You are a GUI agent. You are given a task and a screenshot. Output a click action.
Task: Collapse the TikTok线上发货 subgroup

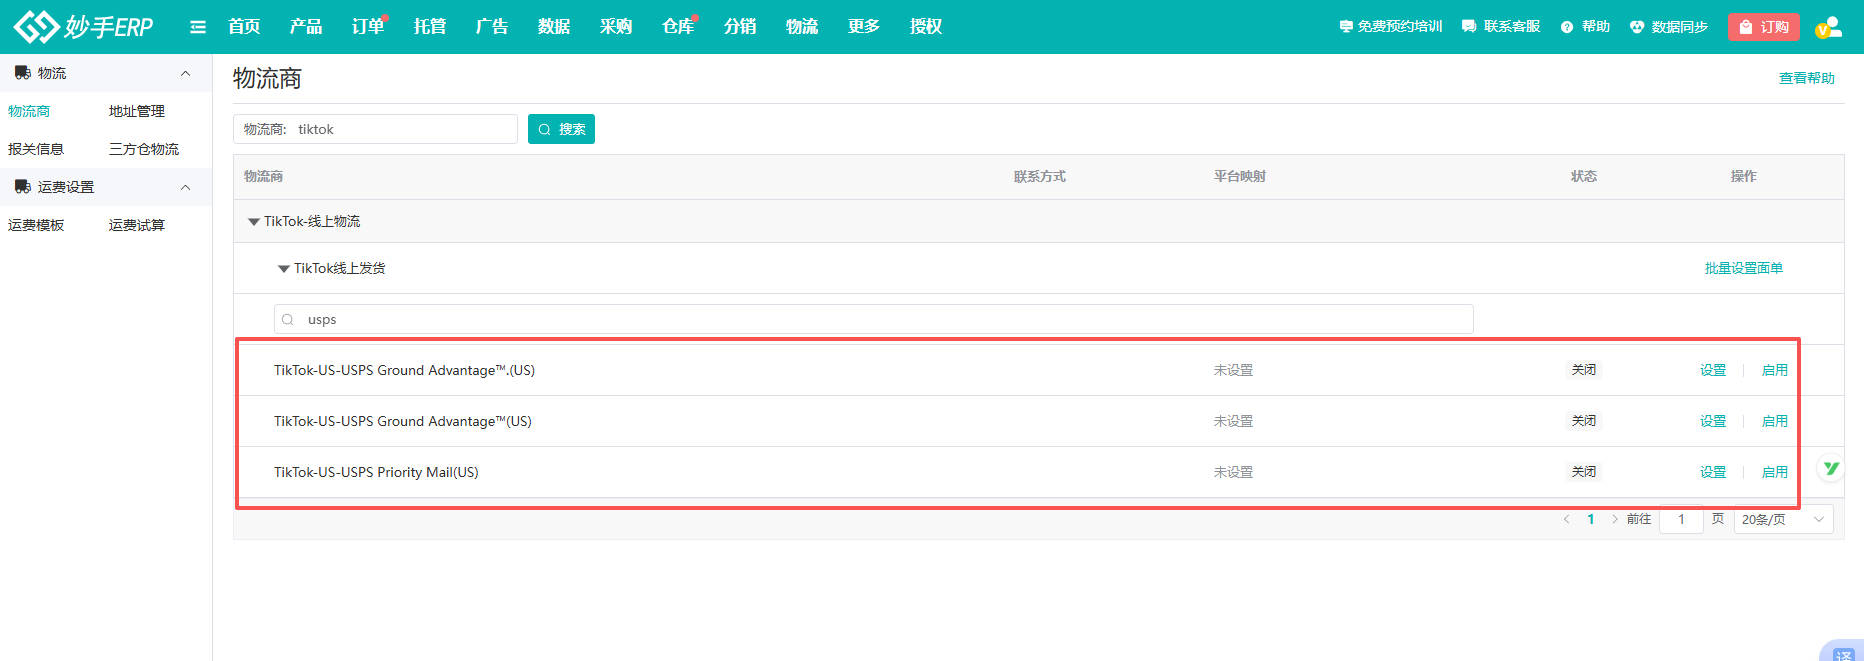(284, 269)
